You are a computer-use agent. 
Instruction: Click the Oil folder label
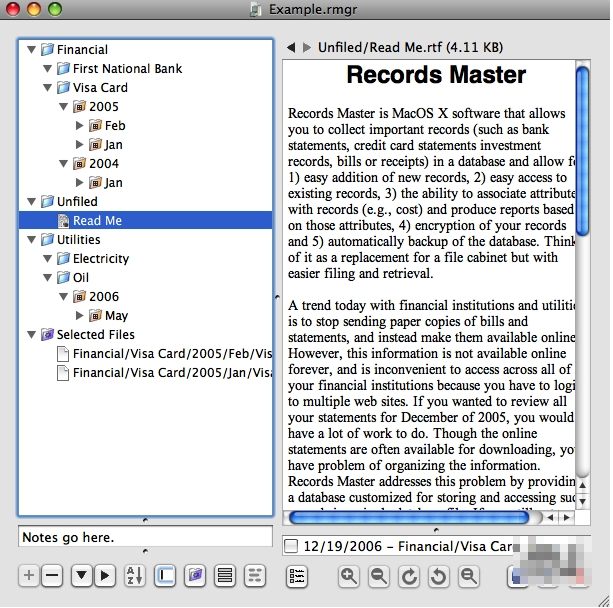click(x=81, y=278)
